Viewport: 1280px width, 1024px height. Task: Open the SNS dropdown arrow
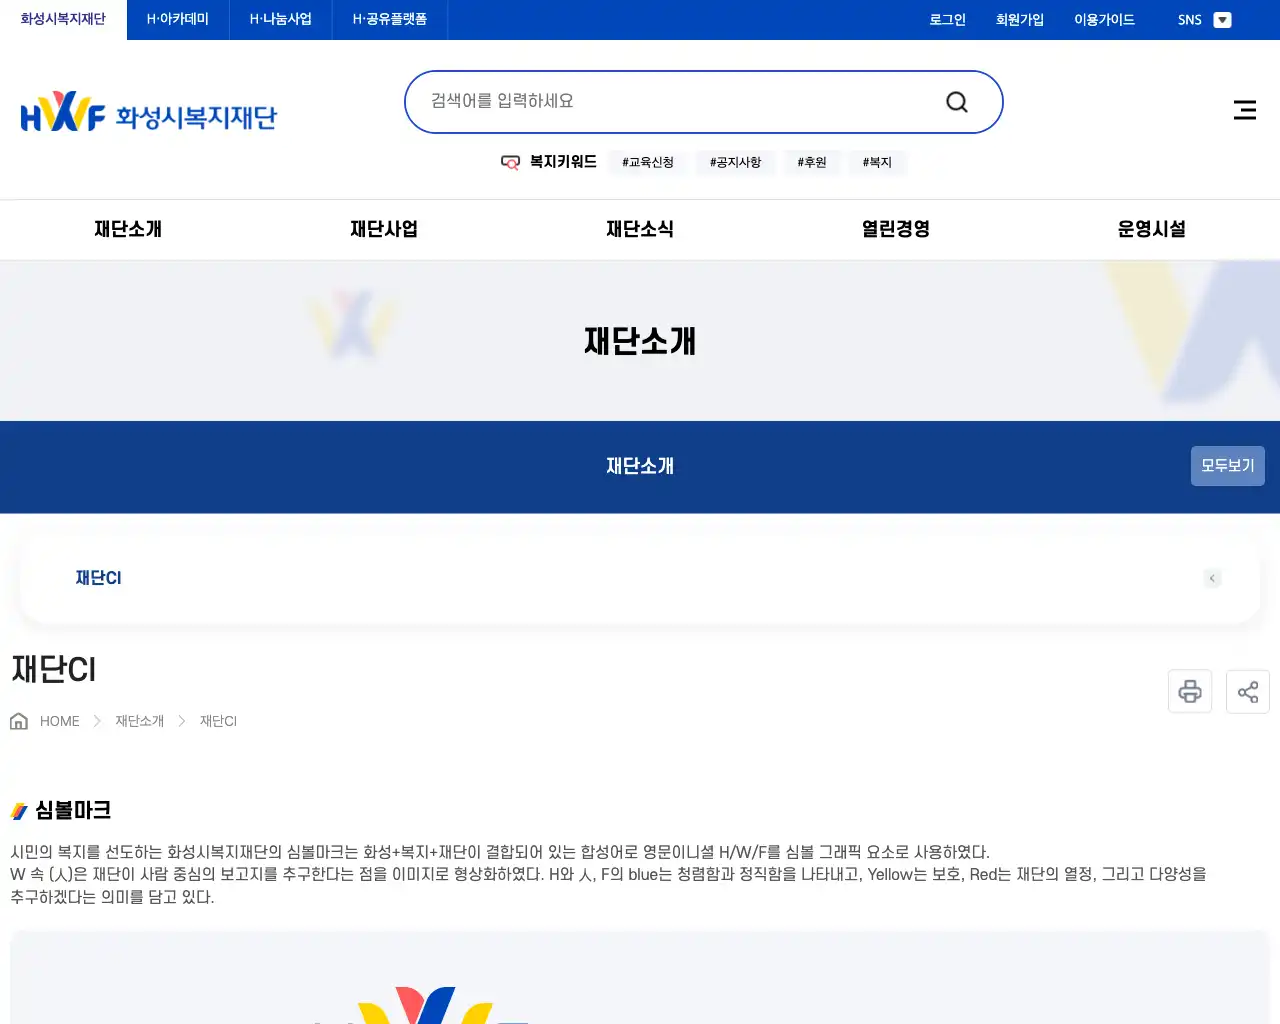[1221, 19]
